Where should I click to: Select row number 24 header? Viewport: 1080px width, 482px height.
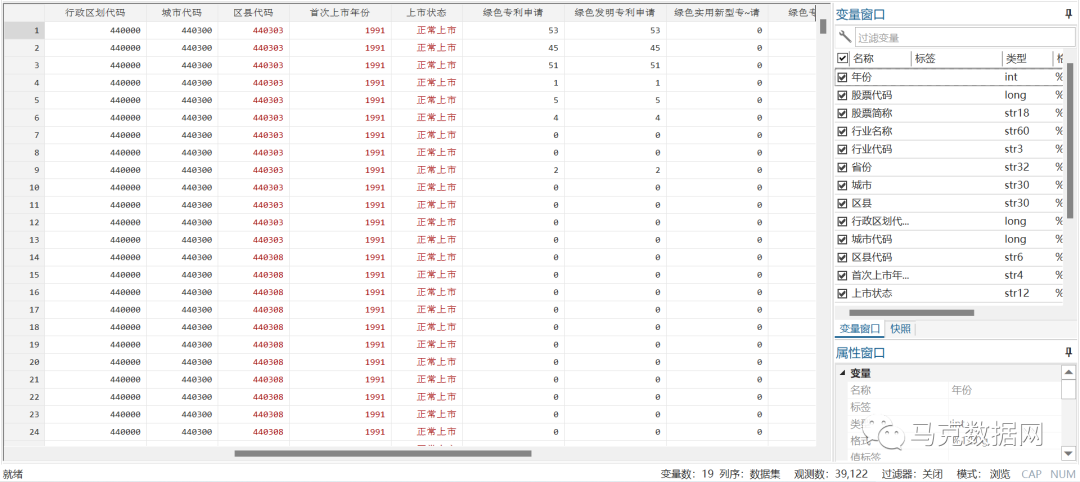pyautogui.click(x=23, y=432)
